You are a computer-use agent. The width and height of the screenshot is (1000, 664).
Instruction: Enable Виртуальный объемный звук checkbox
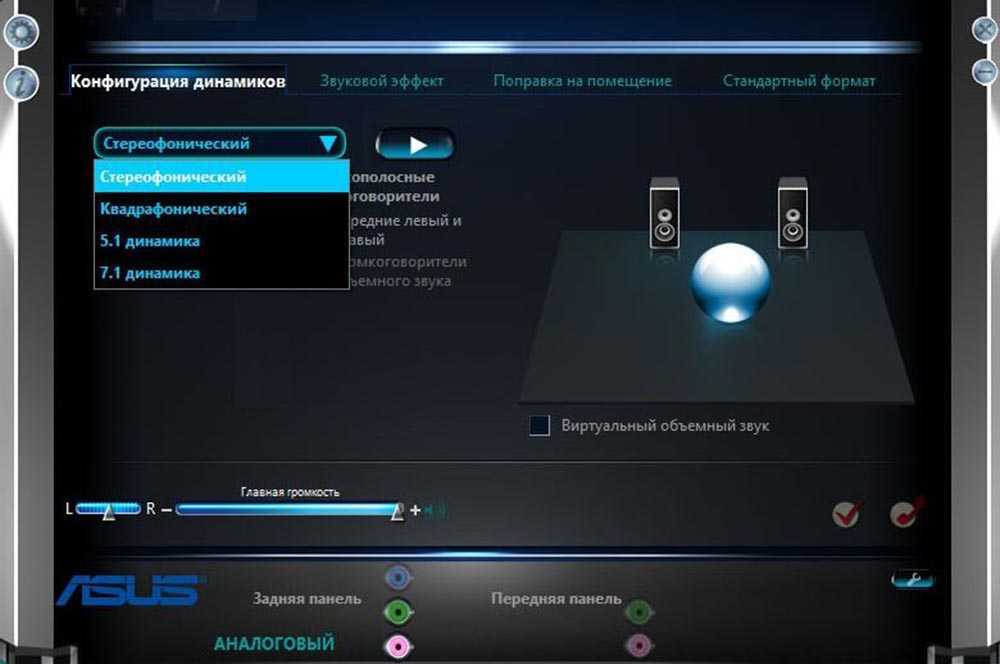point(540,426)
